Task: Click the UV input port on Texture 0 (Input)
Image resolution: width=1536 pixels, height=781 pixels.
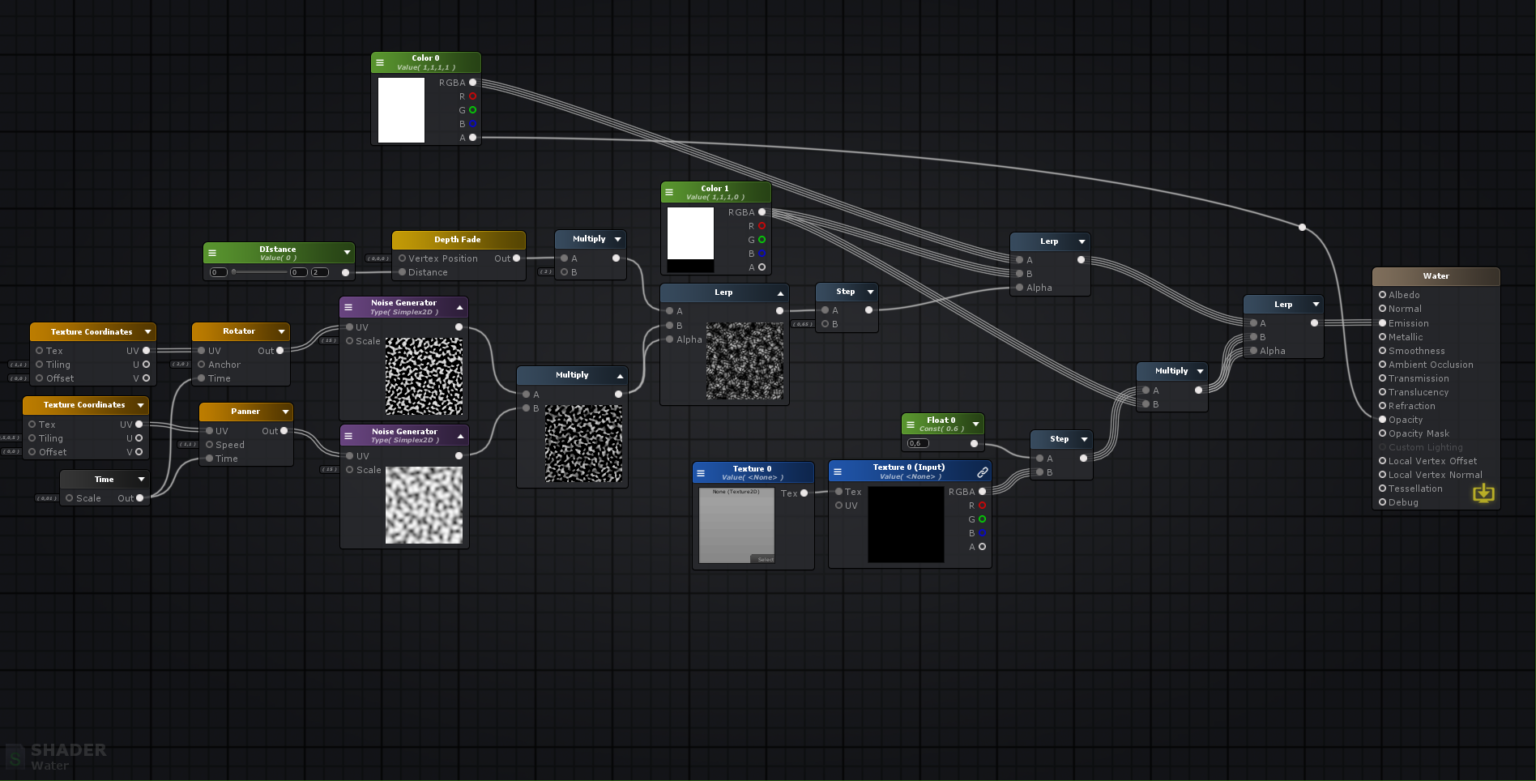Action: coord(838,506)
